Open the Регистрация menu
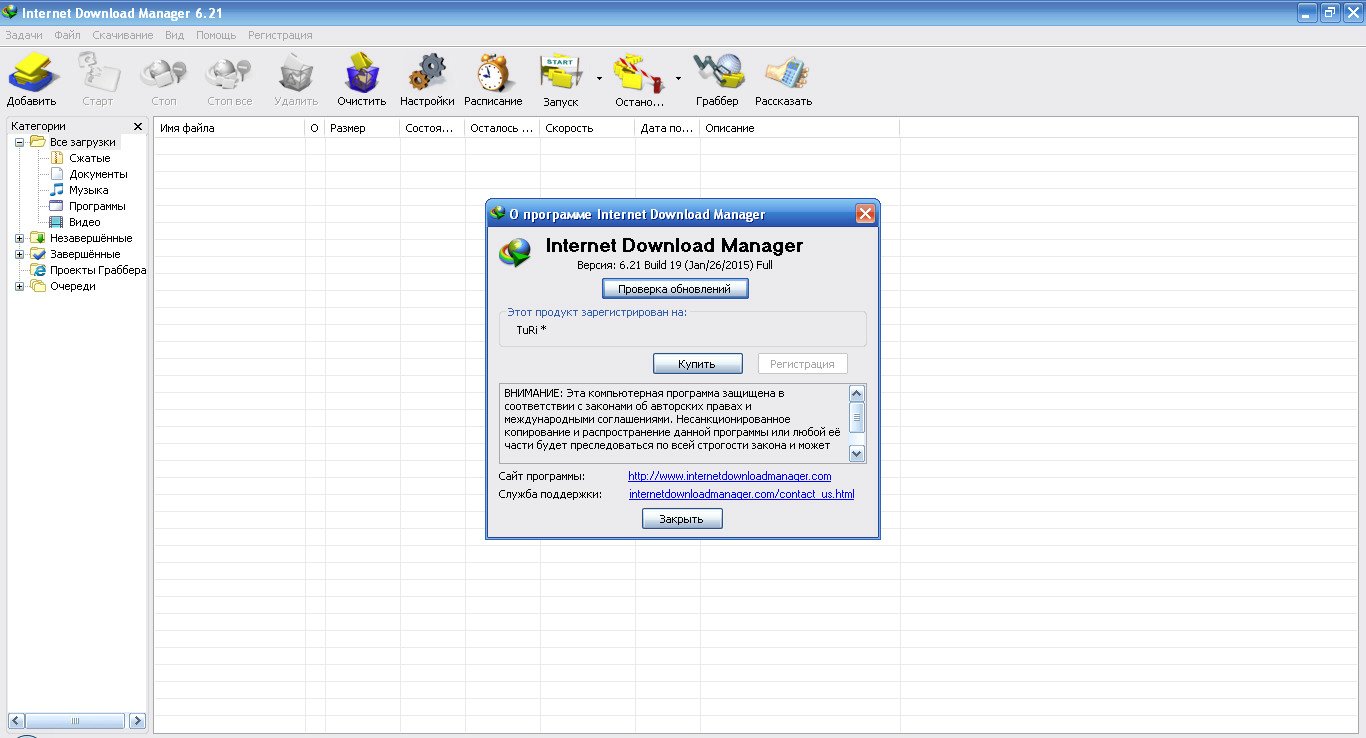This screenshot has width=1366, height=738. (280, 35)
